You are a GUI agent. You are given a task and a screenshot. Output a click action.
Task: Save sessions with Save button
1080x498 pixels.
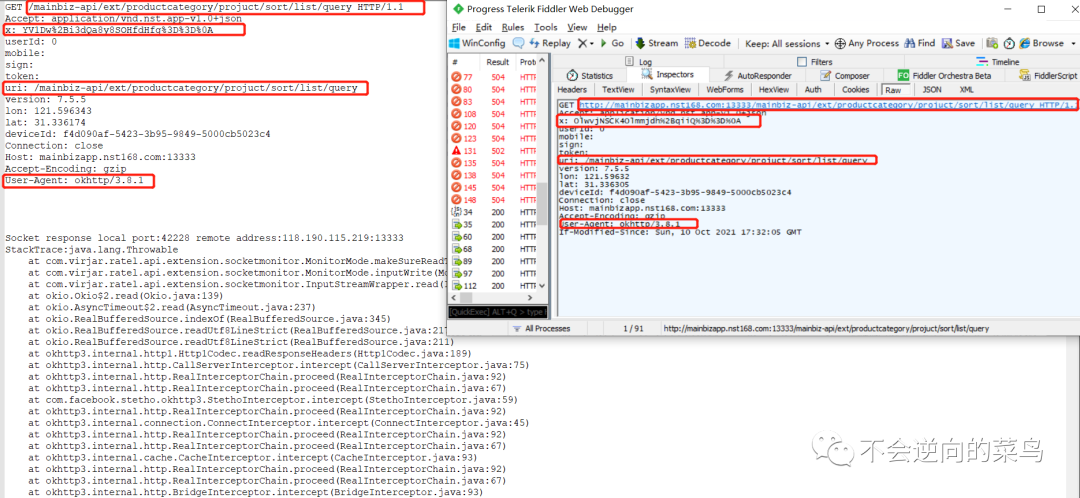(x=958, y=43)
